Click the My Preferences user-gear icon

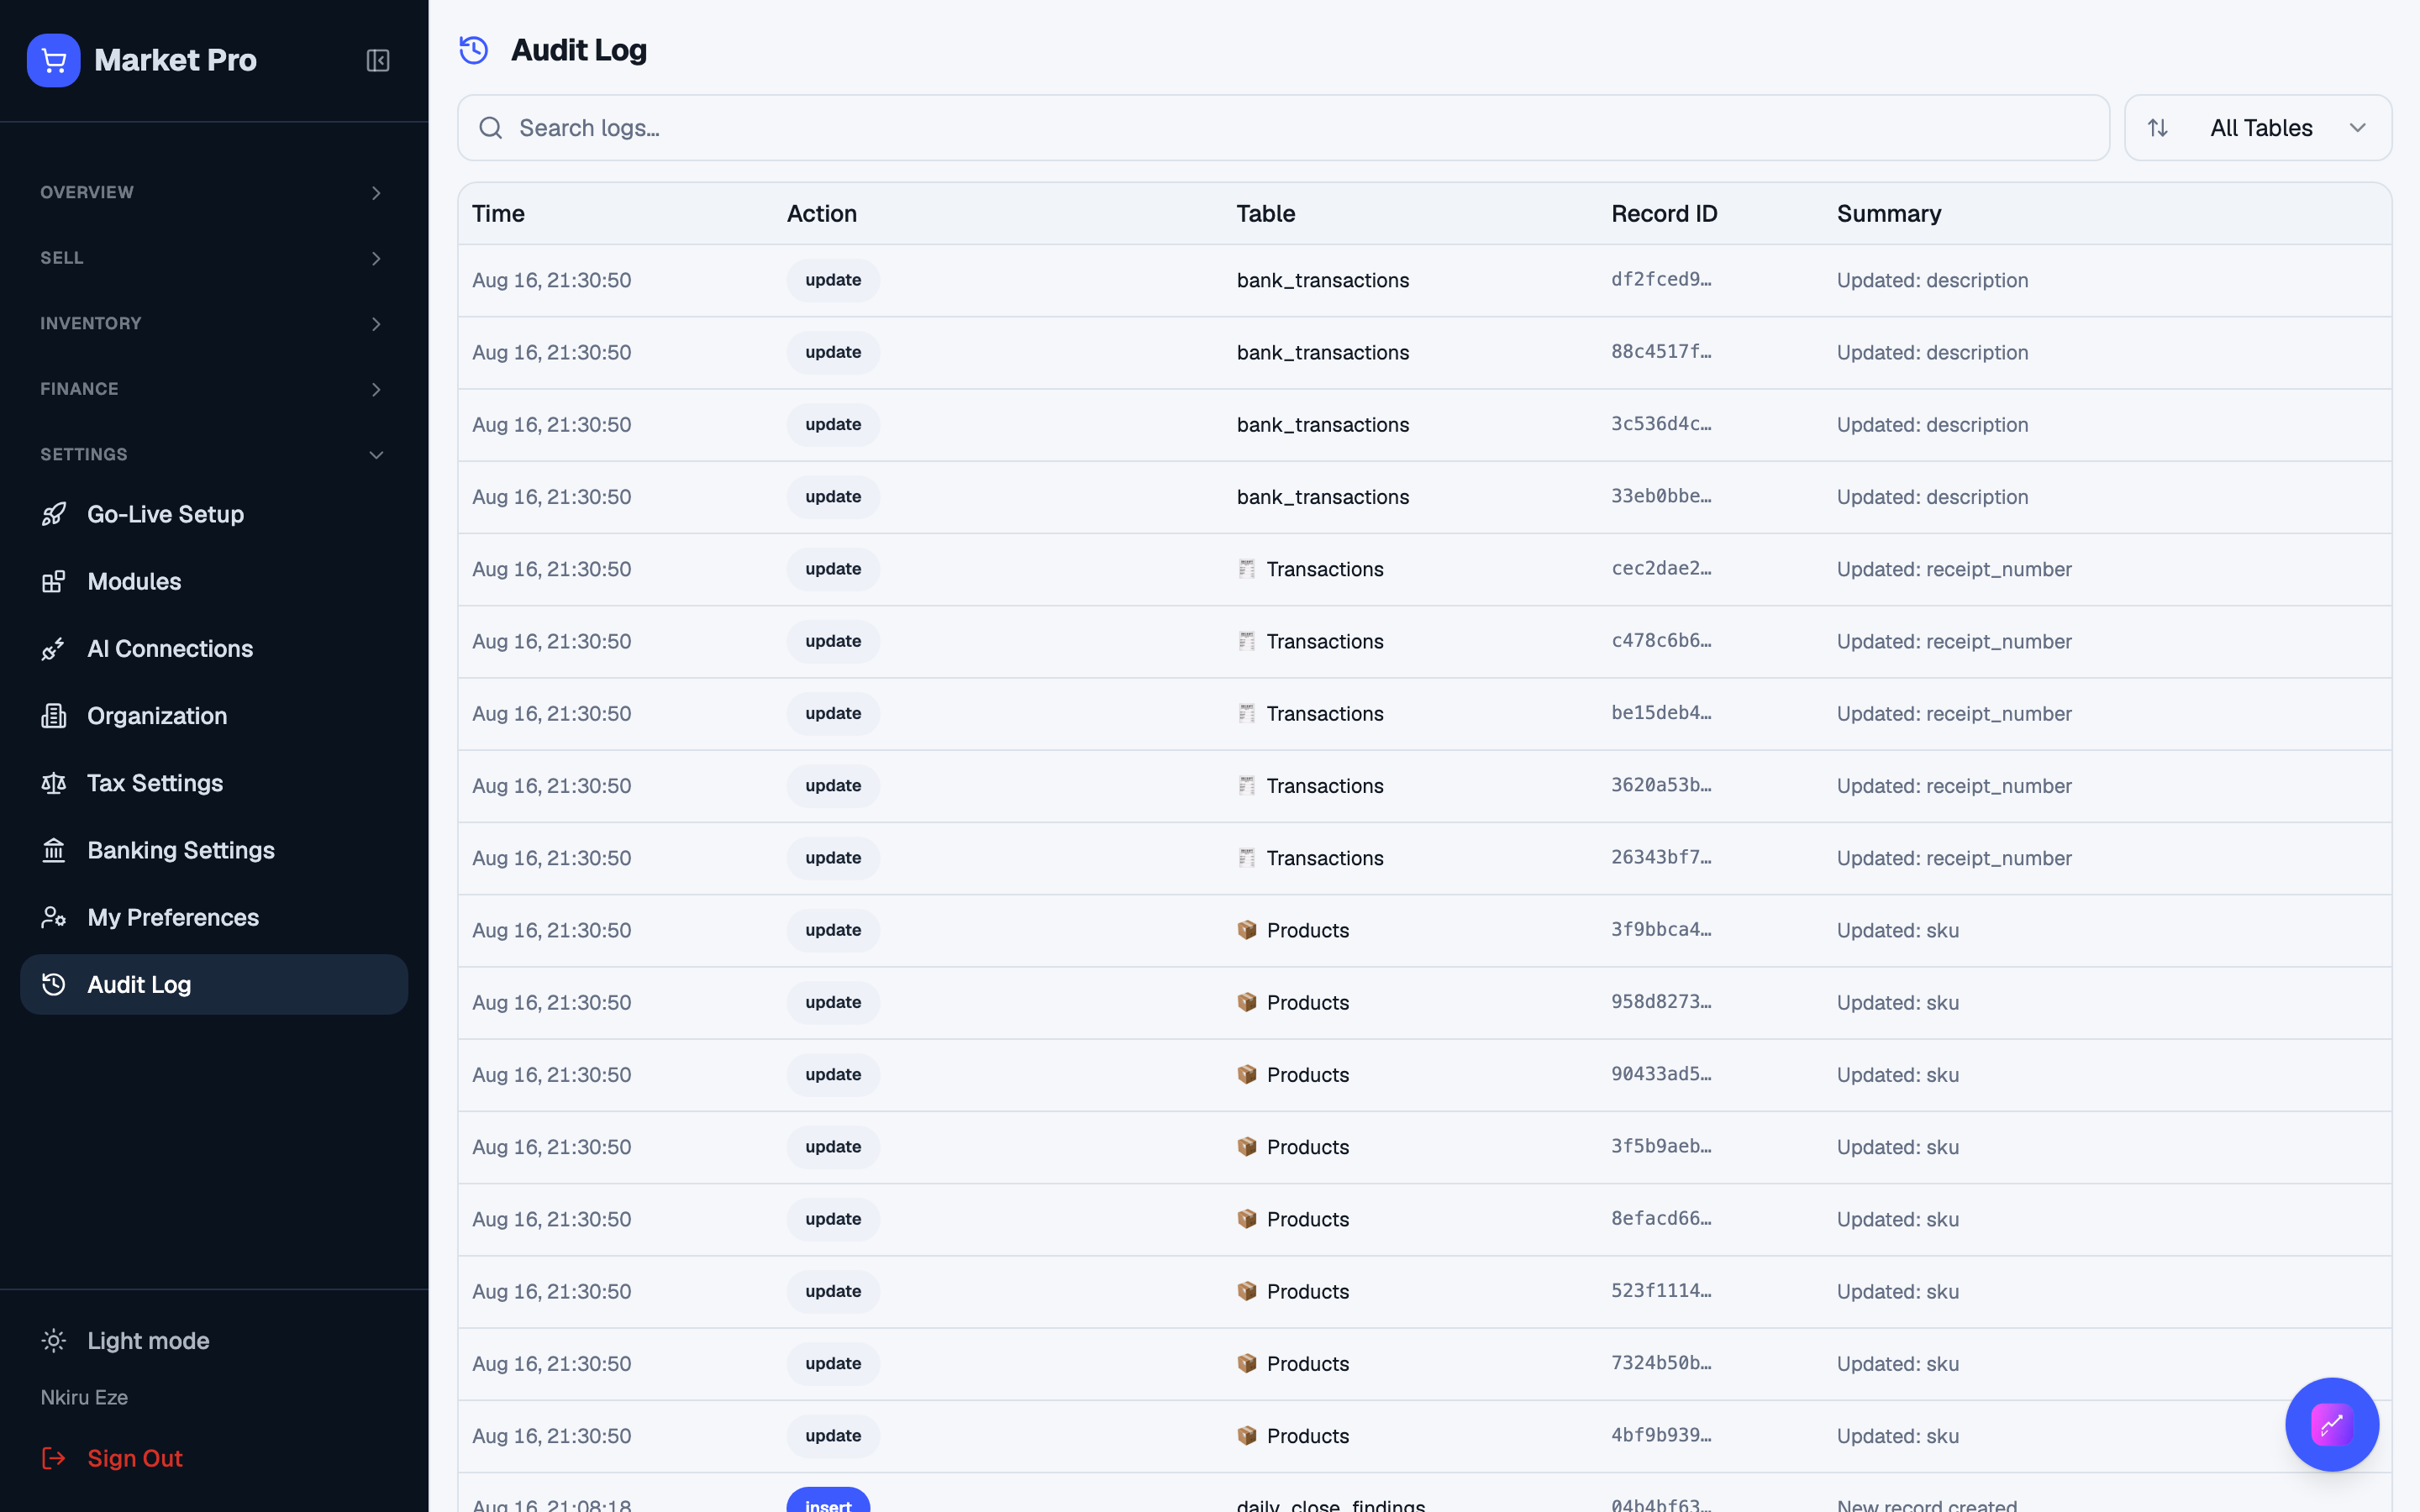(54, 917)
